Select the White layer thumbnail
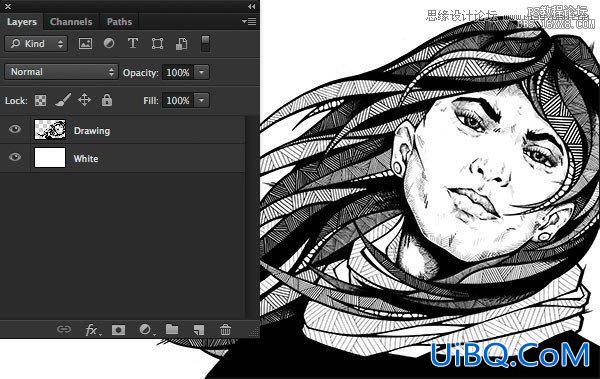This screenshot has height=379, width=600. click(50, 158)
